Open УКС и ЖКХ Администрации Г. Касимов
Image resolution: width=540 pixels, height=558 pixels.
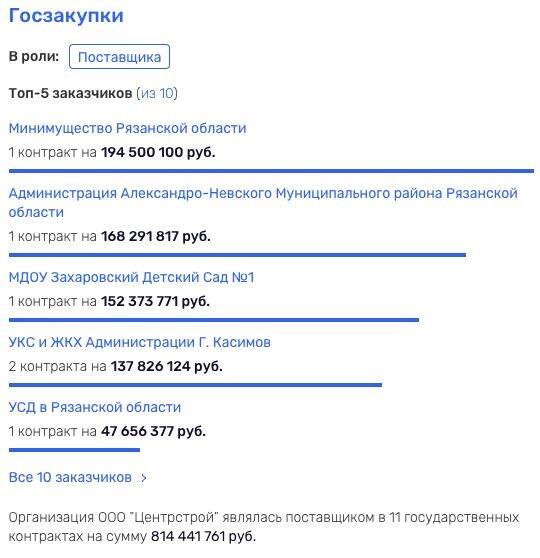tap(140, 342)
